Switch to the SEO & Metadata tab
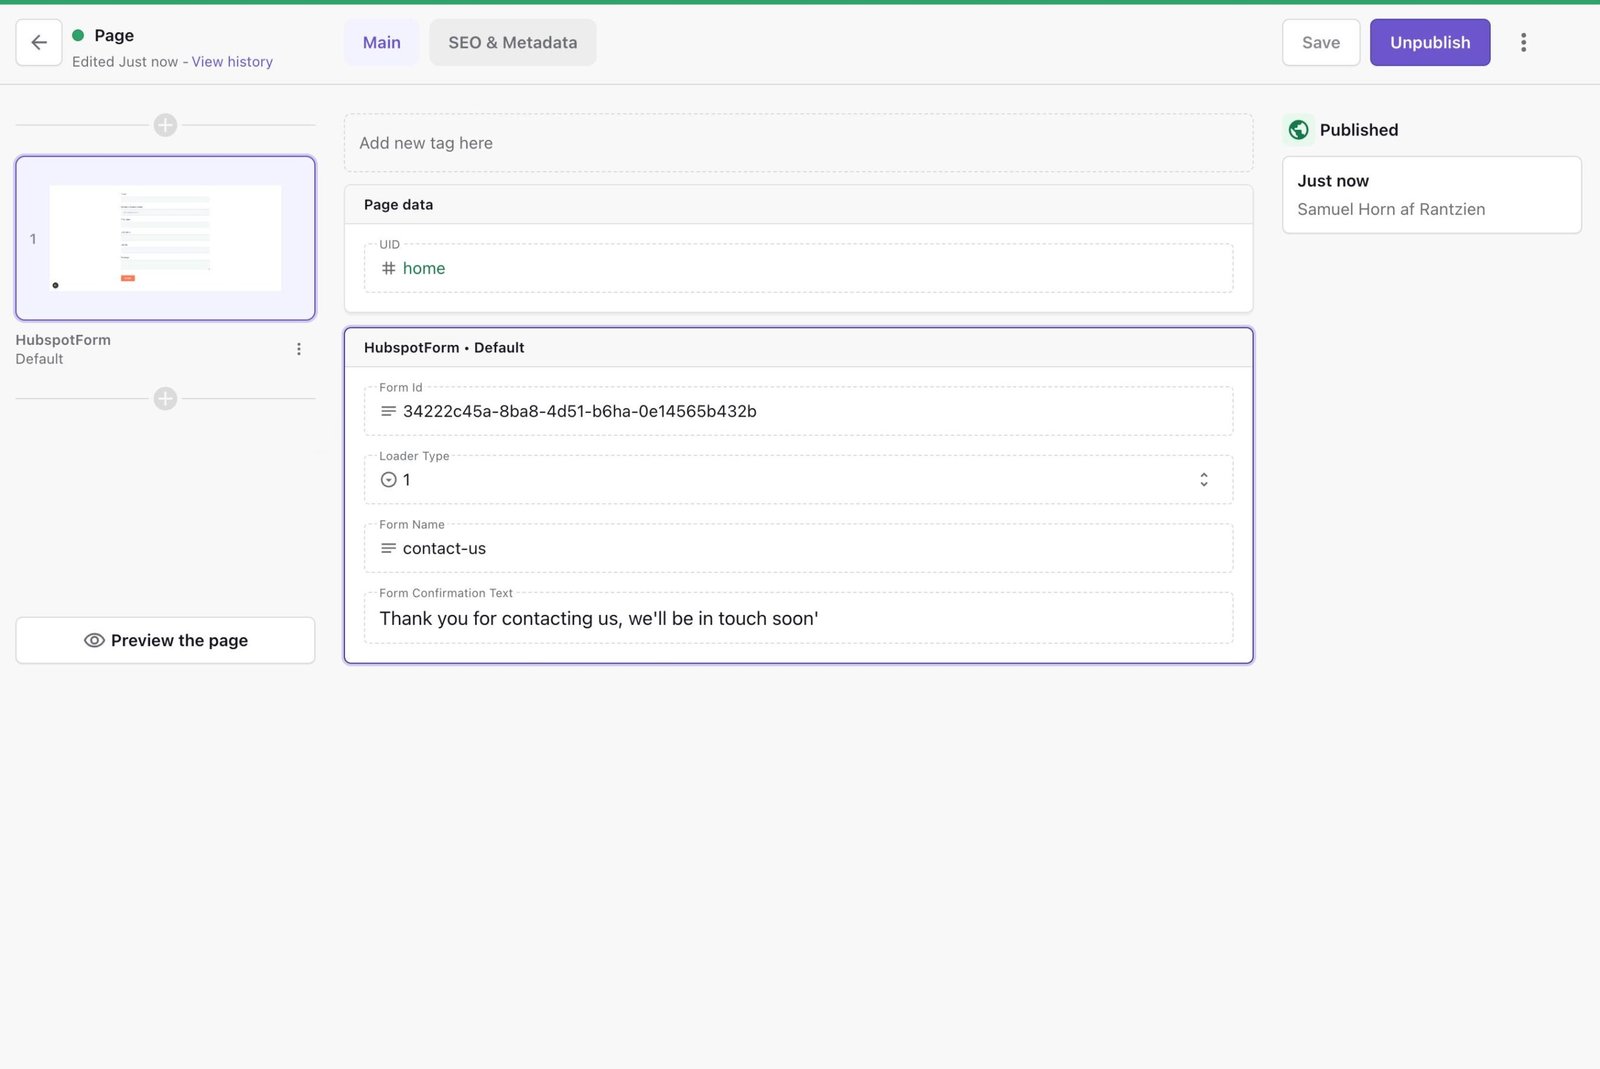Image resolution: width=1600 pixels, height=1069 pixels. [x=512, y=42]
